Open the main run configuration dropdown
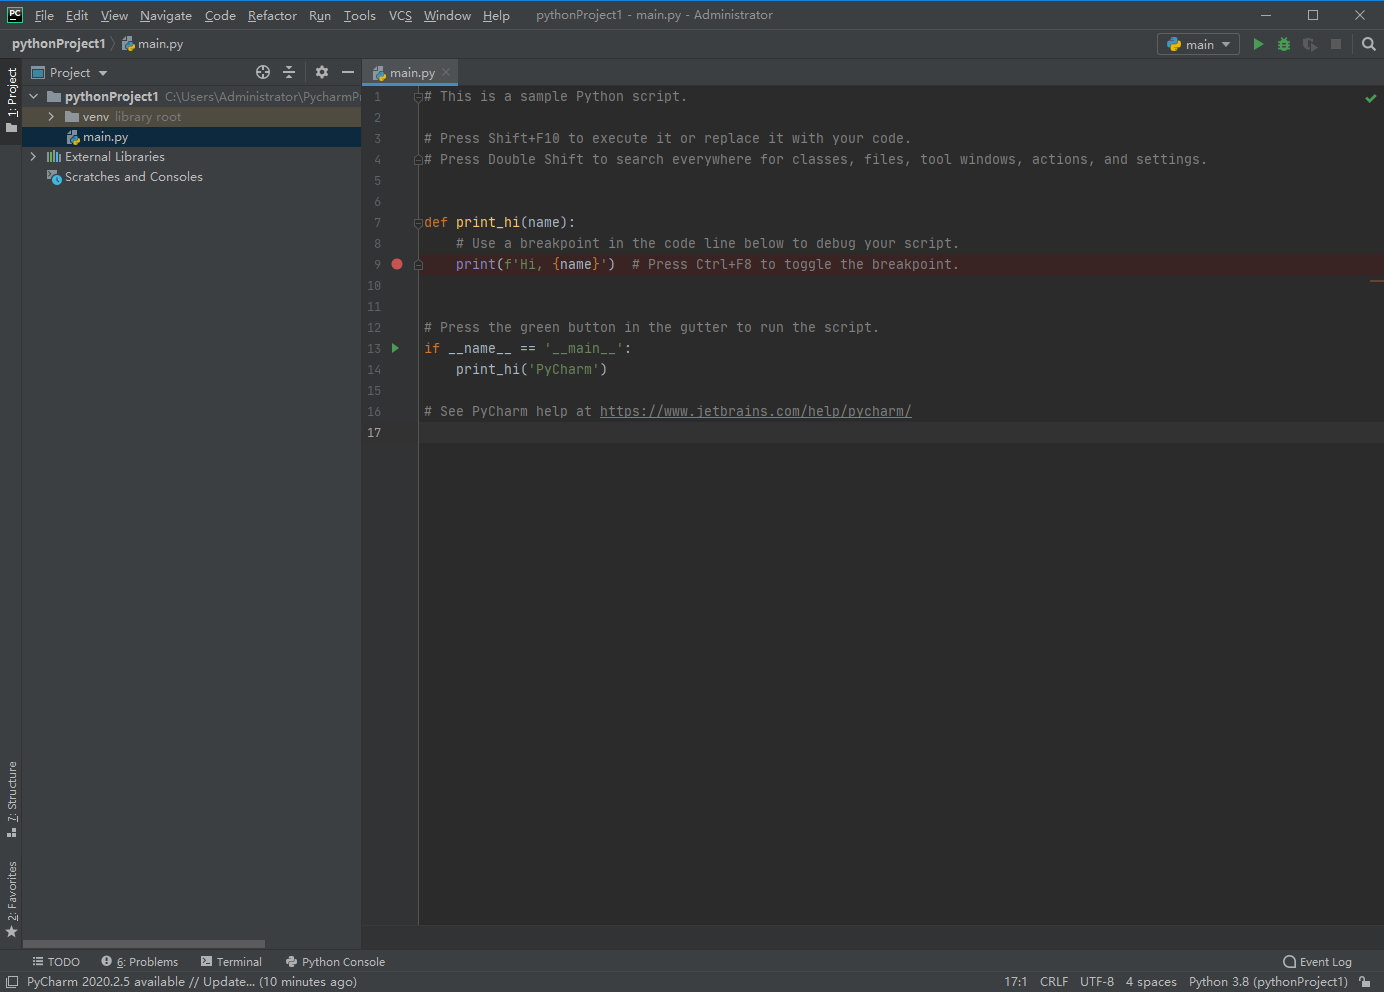Screen dimensions: 1384x992 click(x=1198, y=44)
